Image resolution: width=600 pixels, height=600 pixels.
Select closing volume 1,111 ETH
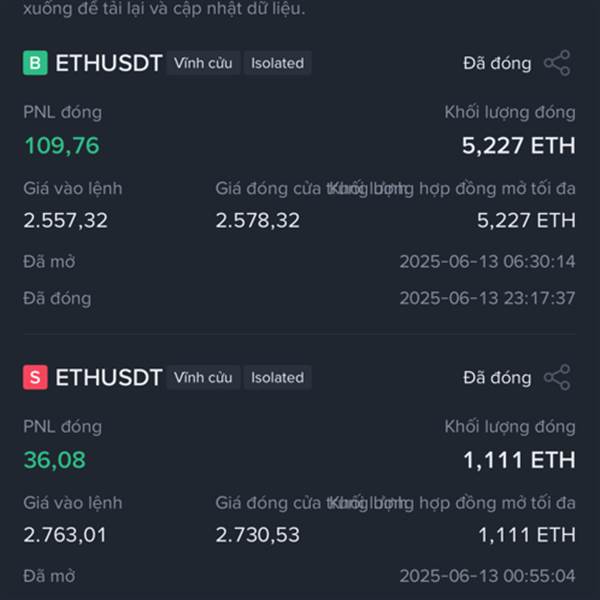tap(519, 460)
